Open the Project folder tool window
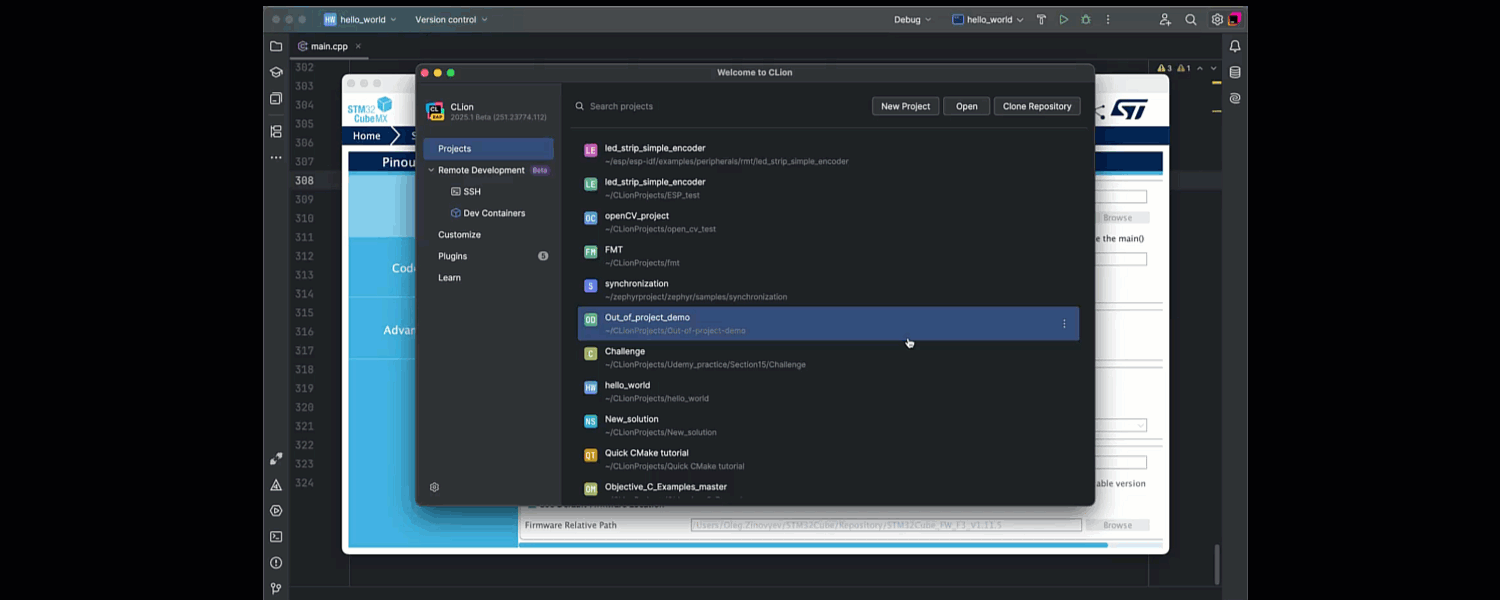The width and height of the screenshot is (1500, 600). tap(276, 46)
